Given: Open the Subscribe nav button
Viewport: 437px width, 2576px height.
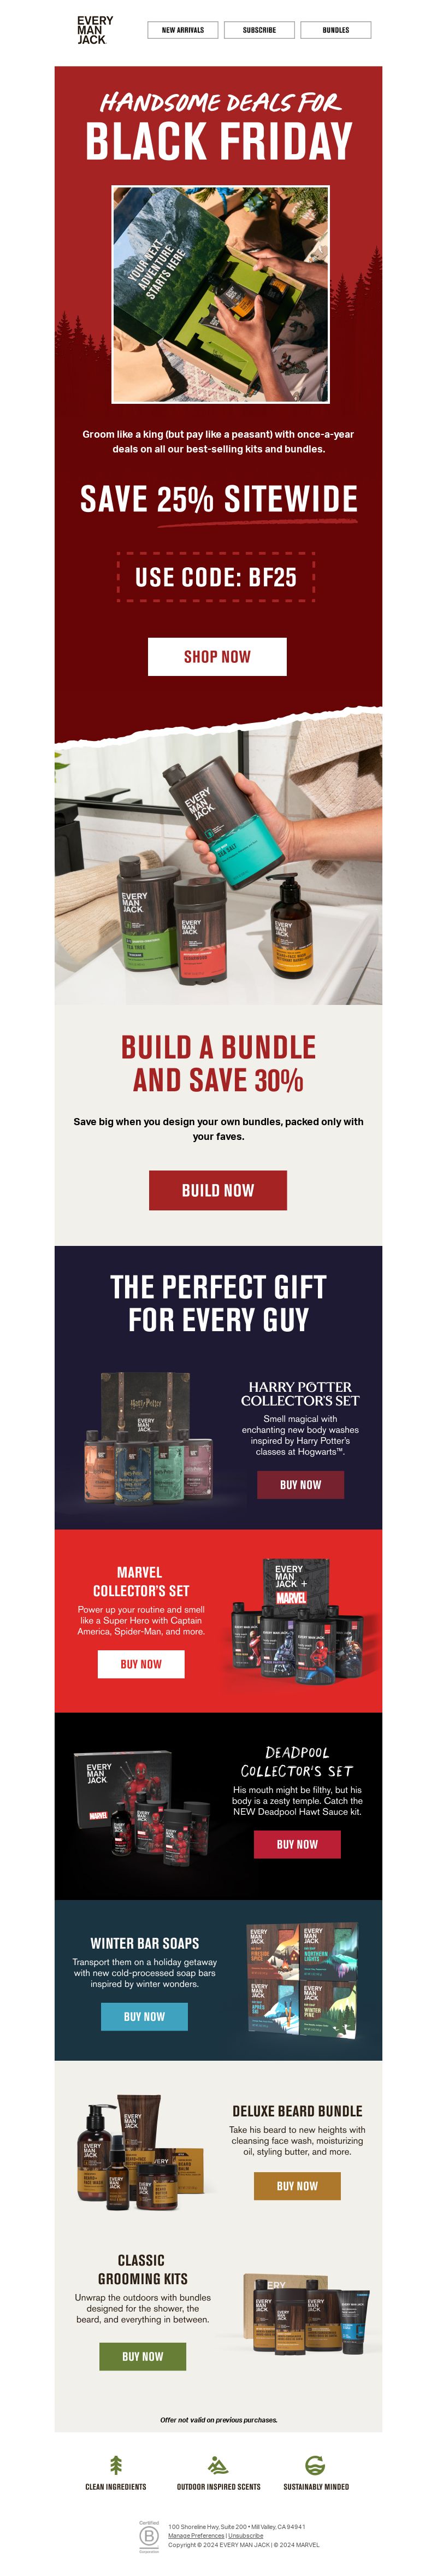Looking at the screenshot, I should tap(259, 30).
